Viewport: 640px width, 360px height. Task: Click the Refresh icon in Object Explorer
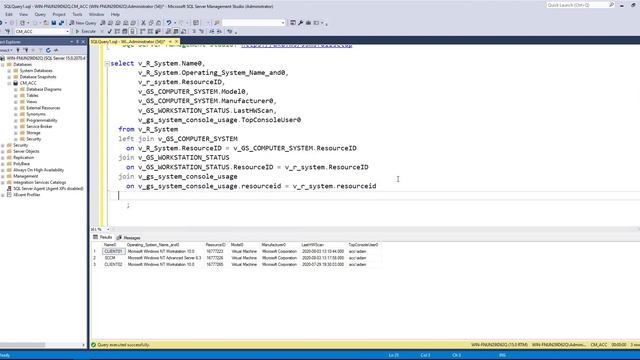click(x=48, y=50)
